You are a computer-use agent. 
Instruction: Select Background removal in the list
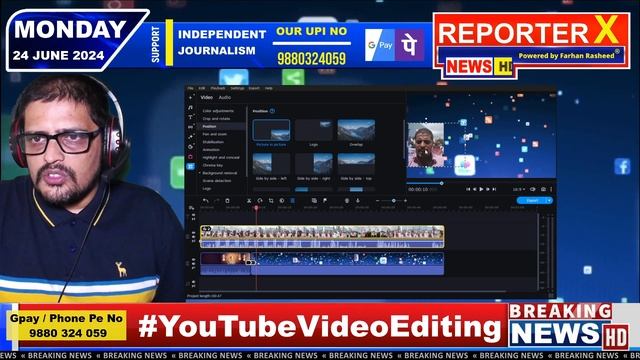[220, 173]
